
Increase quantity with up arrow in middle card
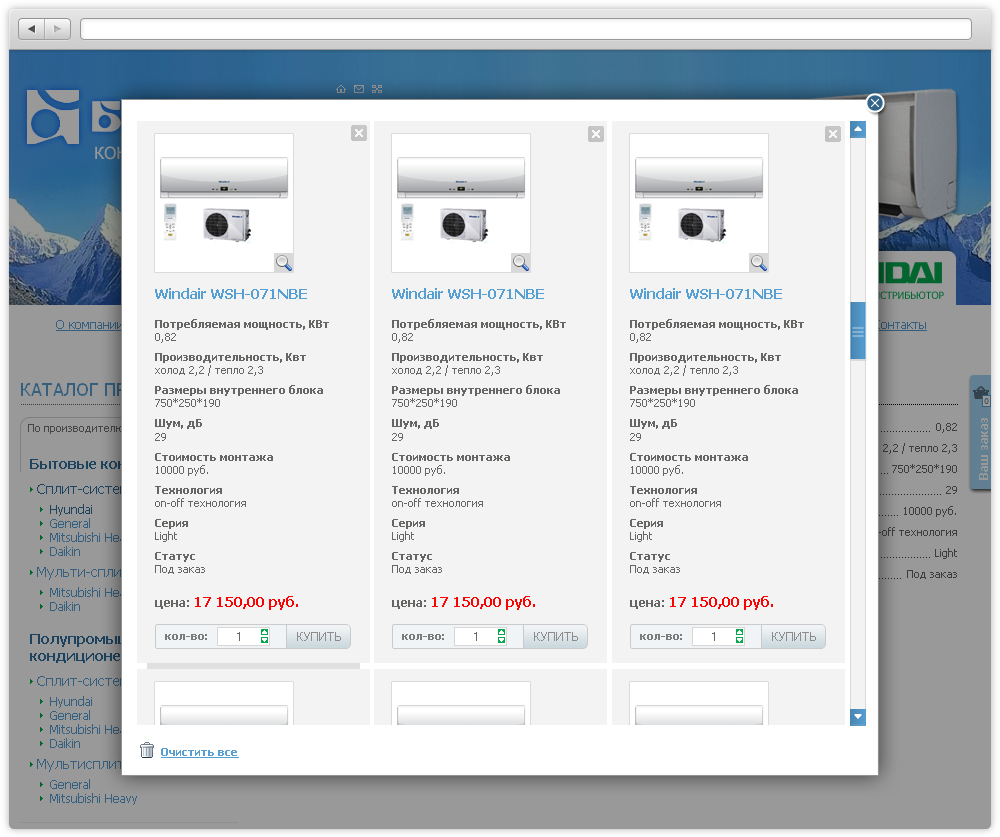501,632
